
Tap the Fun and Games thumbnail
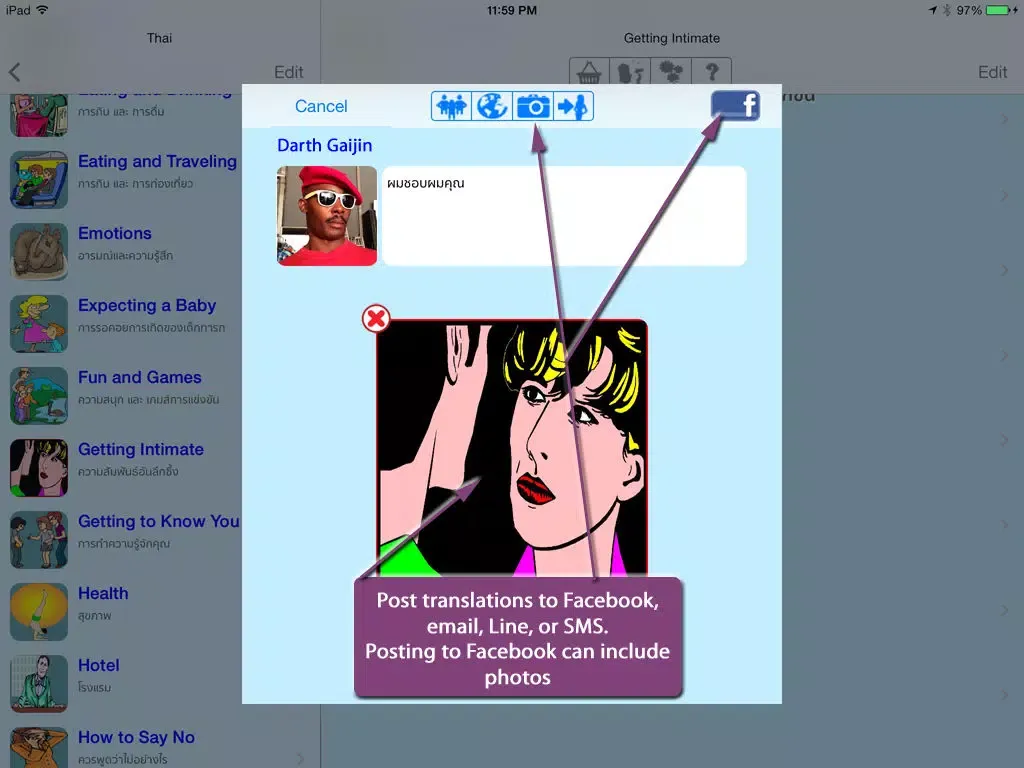tap(39, 396)
